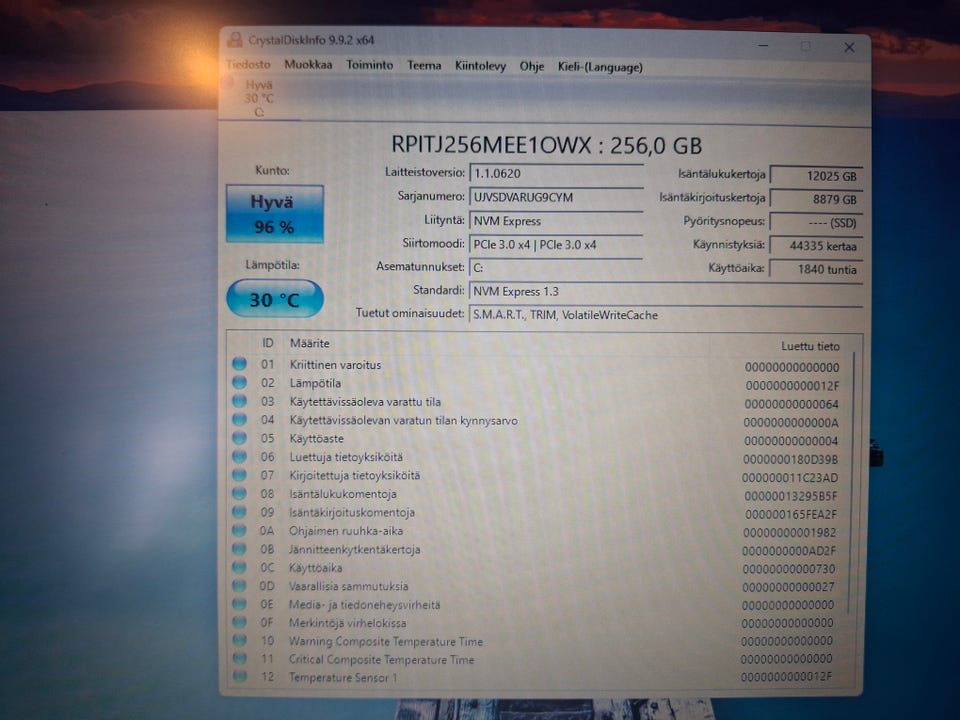This screenshot has width=960, height=720.
Task: Click the status orb for Kriittinen varoitus
Action: pos(239,364)
